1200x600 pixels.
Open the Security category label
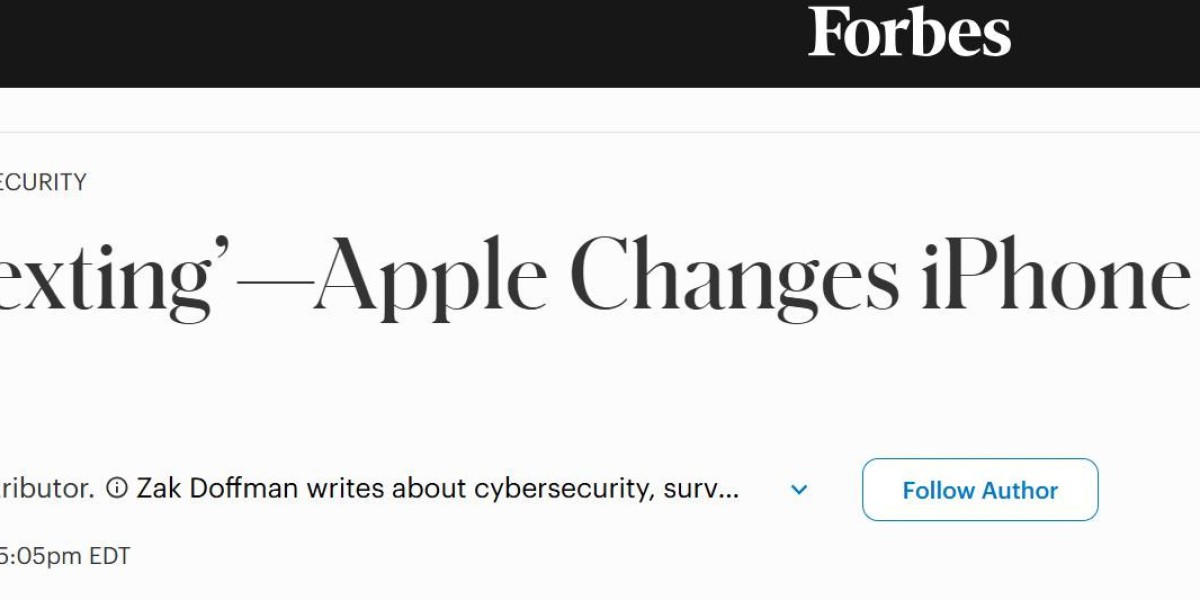pyautogui.click(x=43, y=182)
